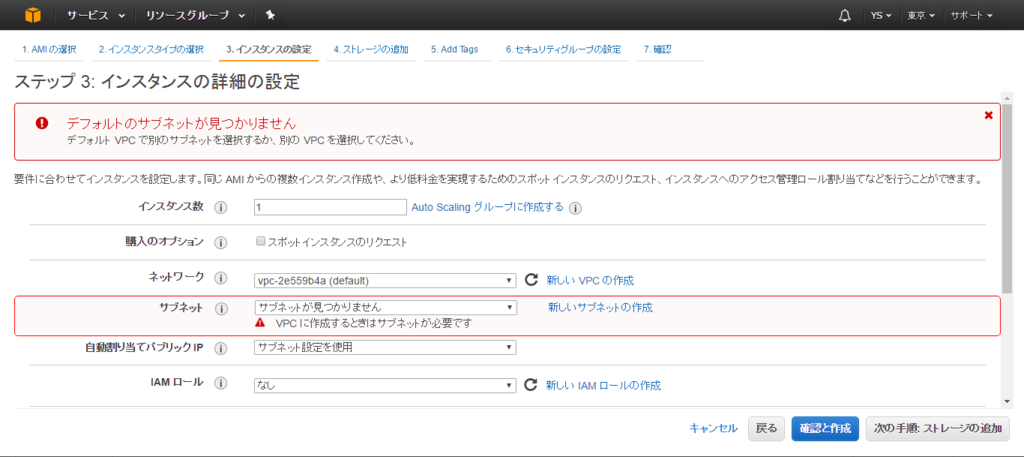Screen dimensions: 1024x457
Task: Go to step 4. ストレージの追加
Action: click(x=371, y=50)
